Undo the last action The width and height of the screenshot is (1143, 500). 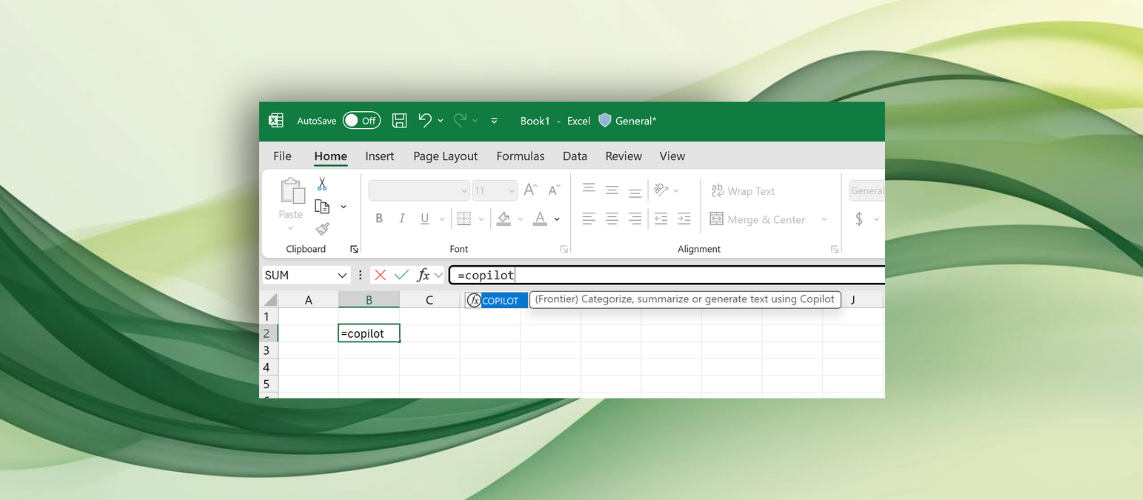coord(425,120)
